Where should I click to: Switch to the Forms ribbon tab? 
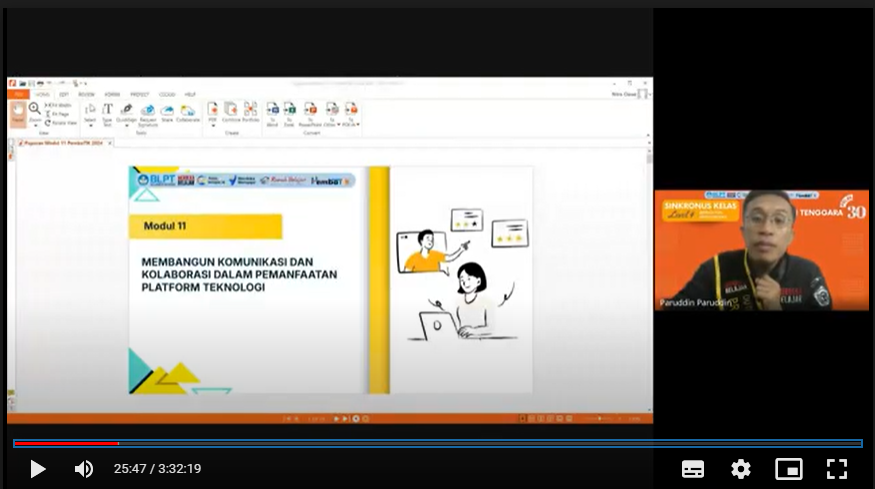[x=112, y=94]
